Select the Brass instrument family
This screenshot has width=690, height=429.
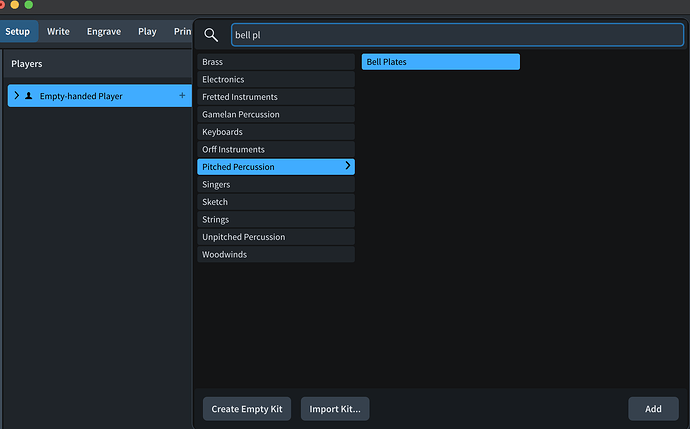[276, 62]
